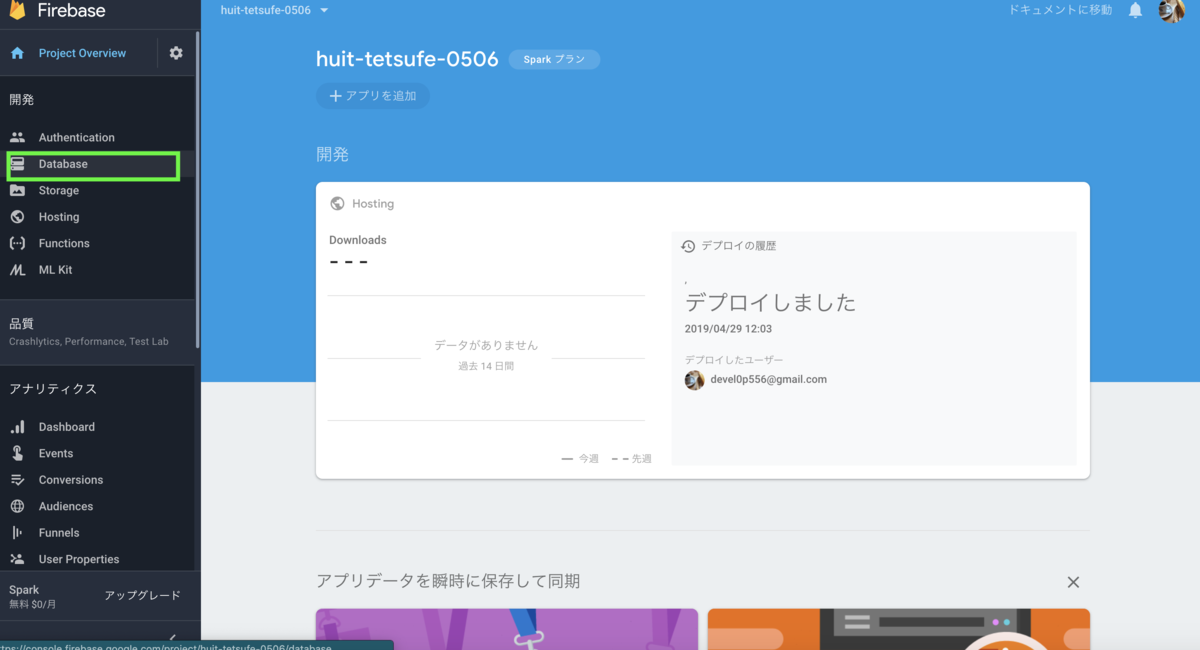Open the Analytics Dashboard item
Image resolution: width=1200 pixels, height=650 pixels.
point(67,427)
